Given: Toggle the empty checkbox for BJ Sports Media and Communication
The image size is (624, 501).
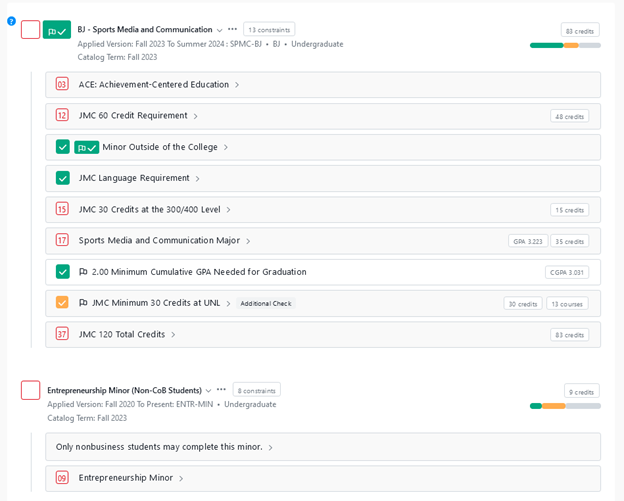Looking at the screenshot, I should (x=30, y=30).
